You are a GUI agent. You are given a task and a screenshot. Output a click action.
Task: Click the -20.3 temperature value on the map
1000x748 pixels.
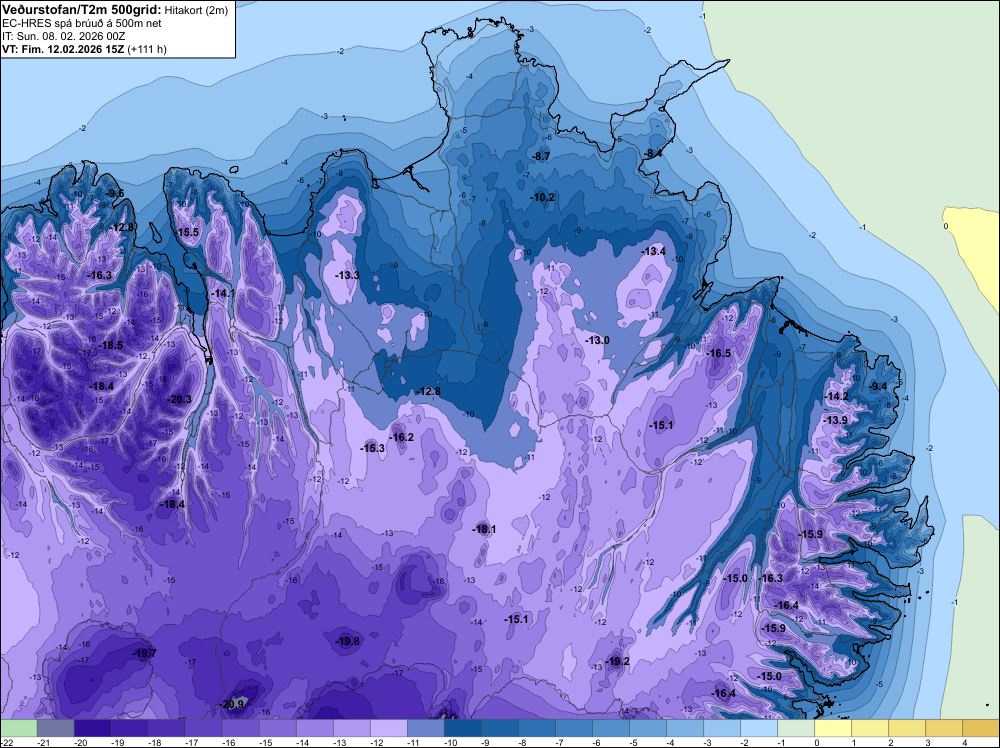(179, 399)
